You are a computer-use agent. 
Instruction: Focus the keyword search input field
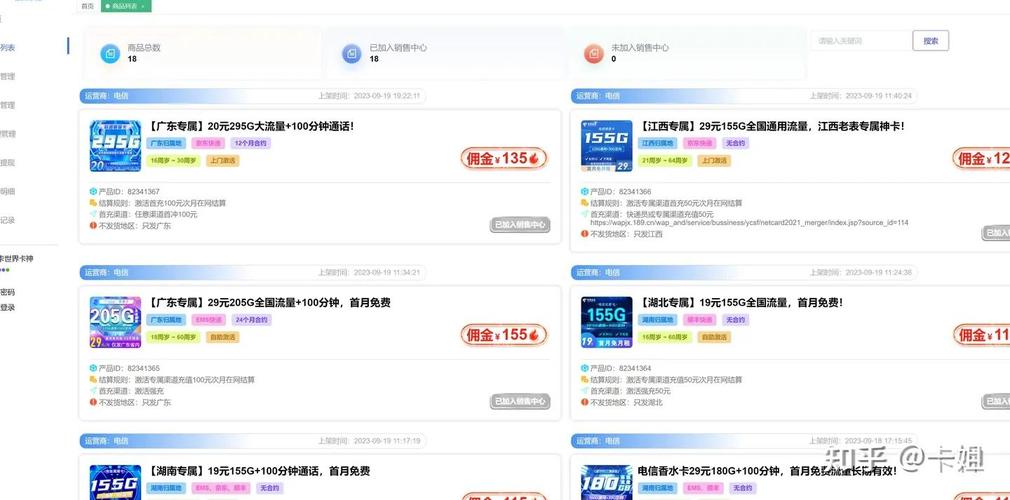pos(861,41)
